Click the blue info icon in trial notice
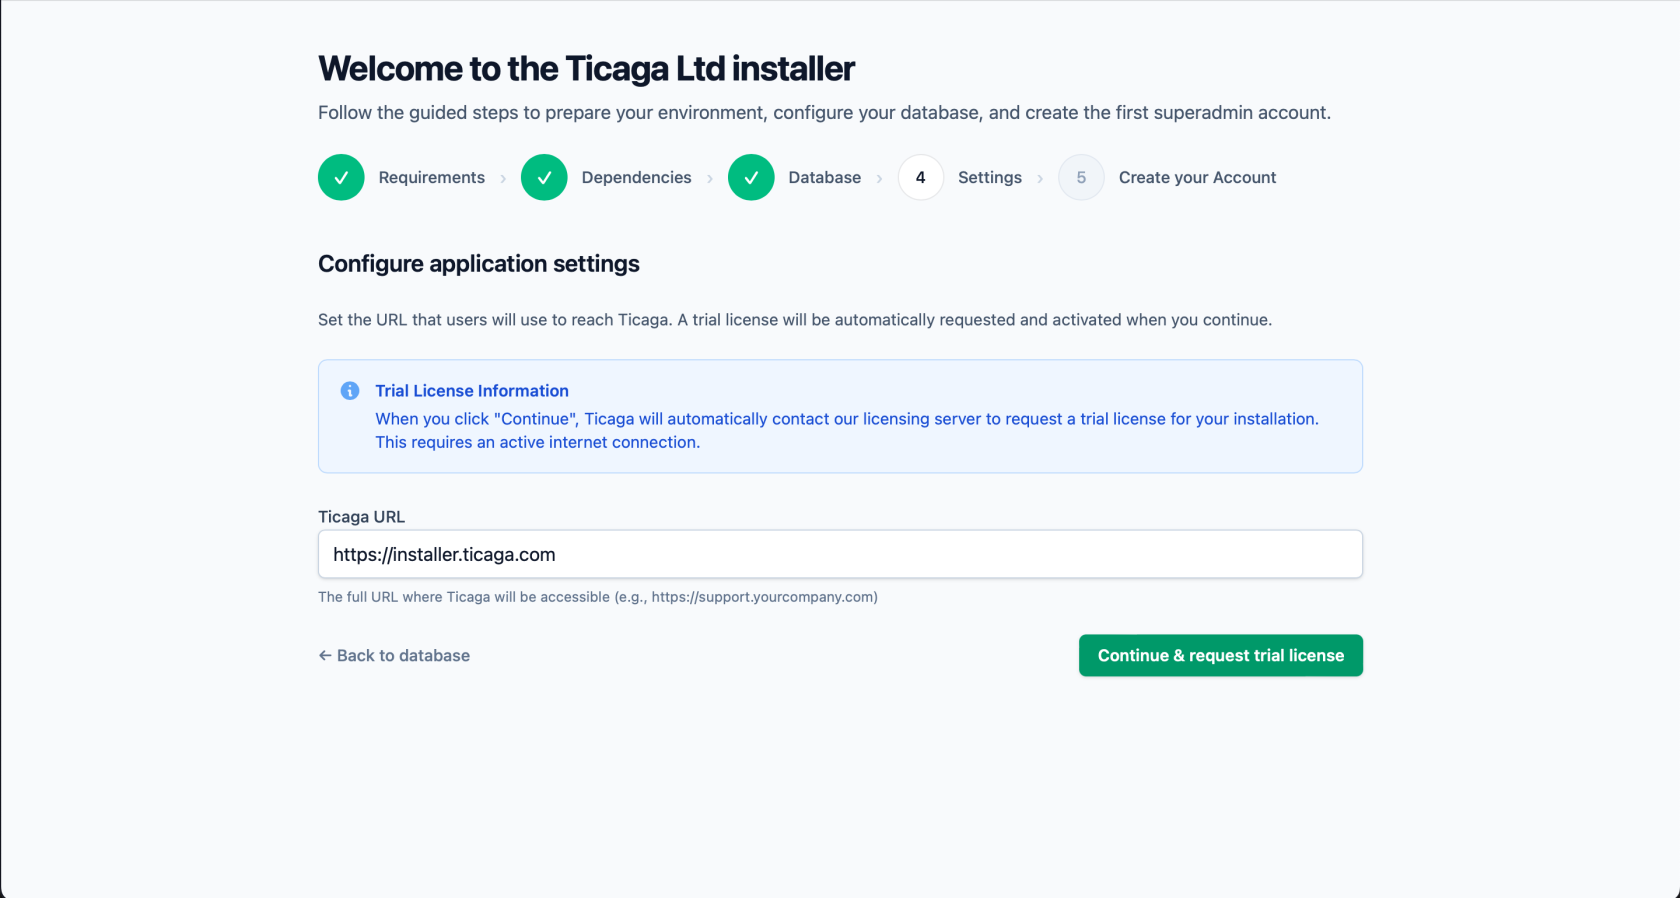The image size is (1680, 898). [350, 391]
